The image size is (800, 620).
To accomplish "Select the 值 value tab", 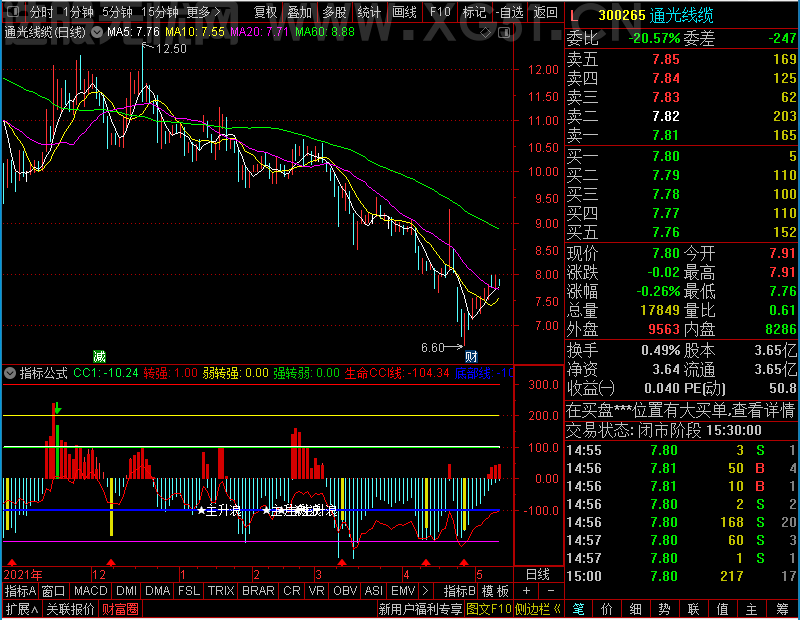I will point(722,609).
